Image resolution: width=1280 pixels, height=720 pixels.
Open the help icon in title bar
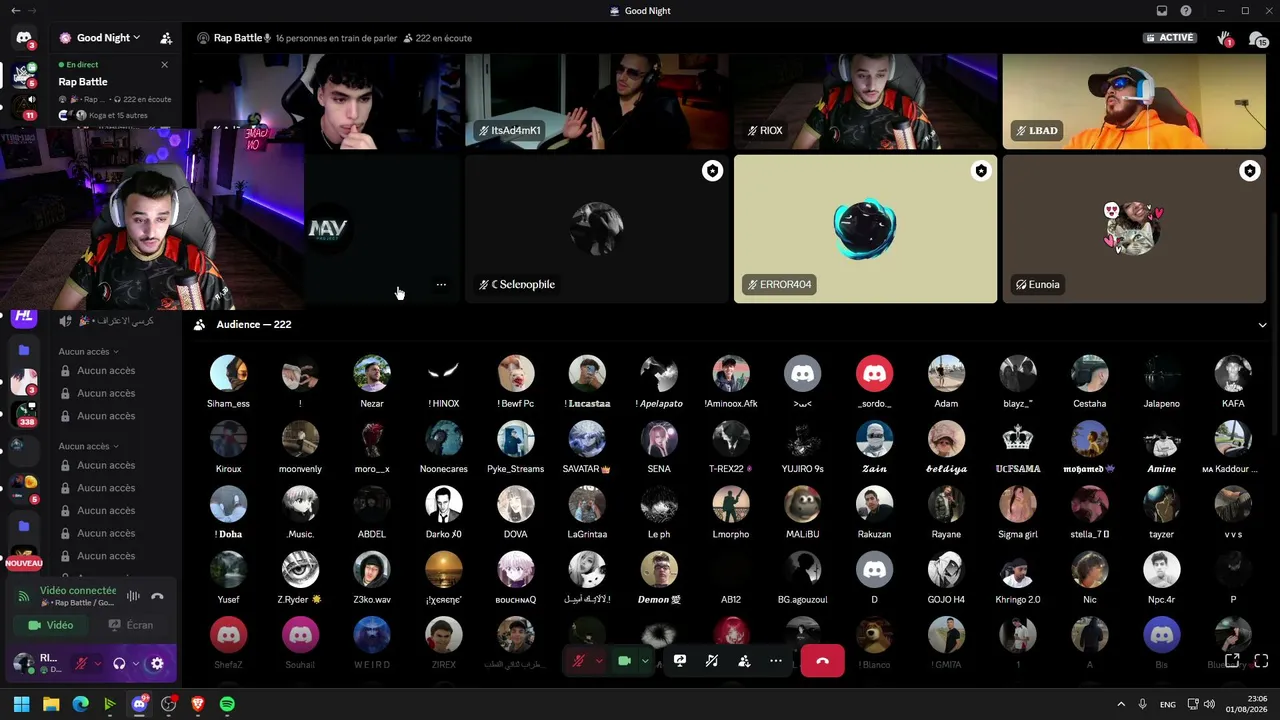pos(1186,11)
